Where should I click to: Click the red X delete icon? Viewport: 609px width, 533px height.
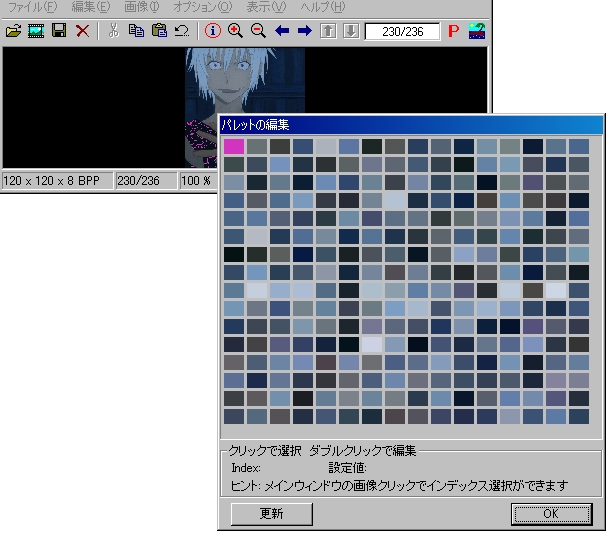click(82, 31)
